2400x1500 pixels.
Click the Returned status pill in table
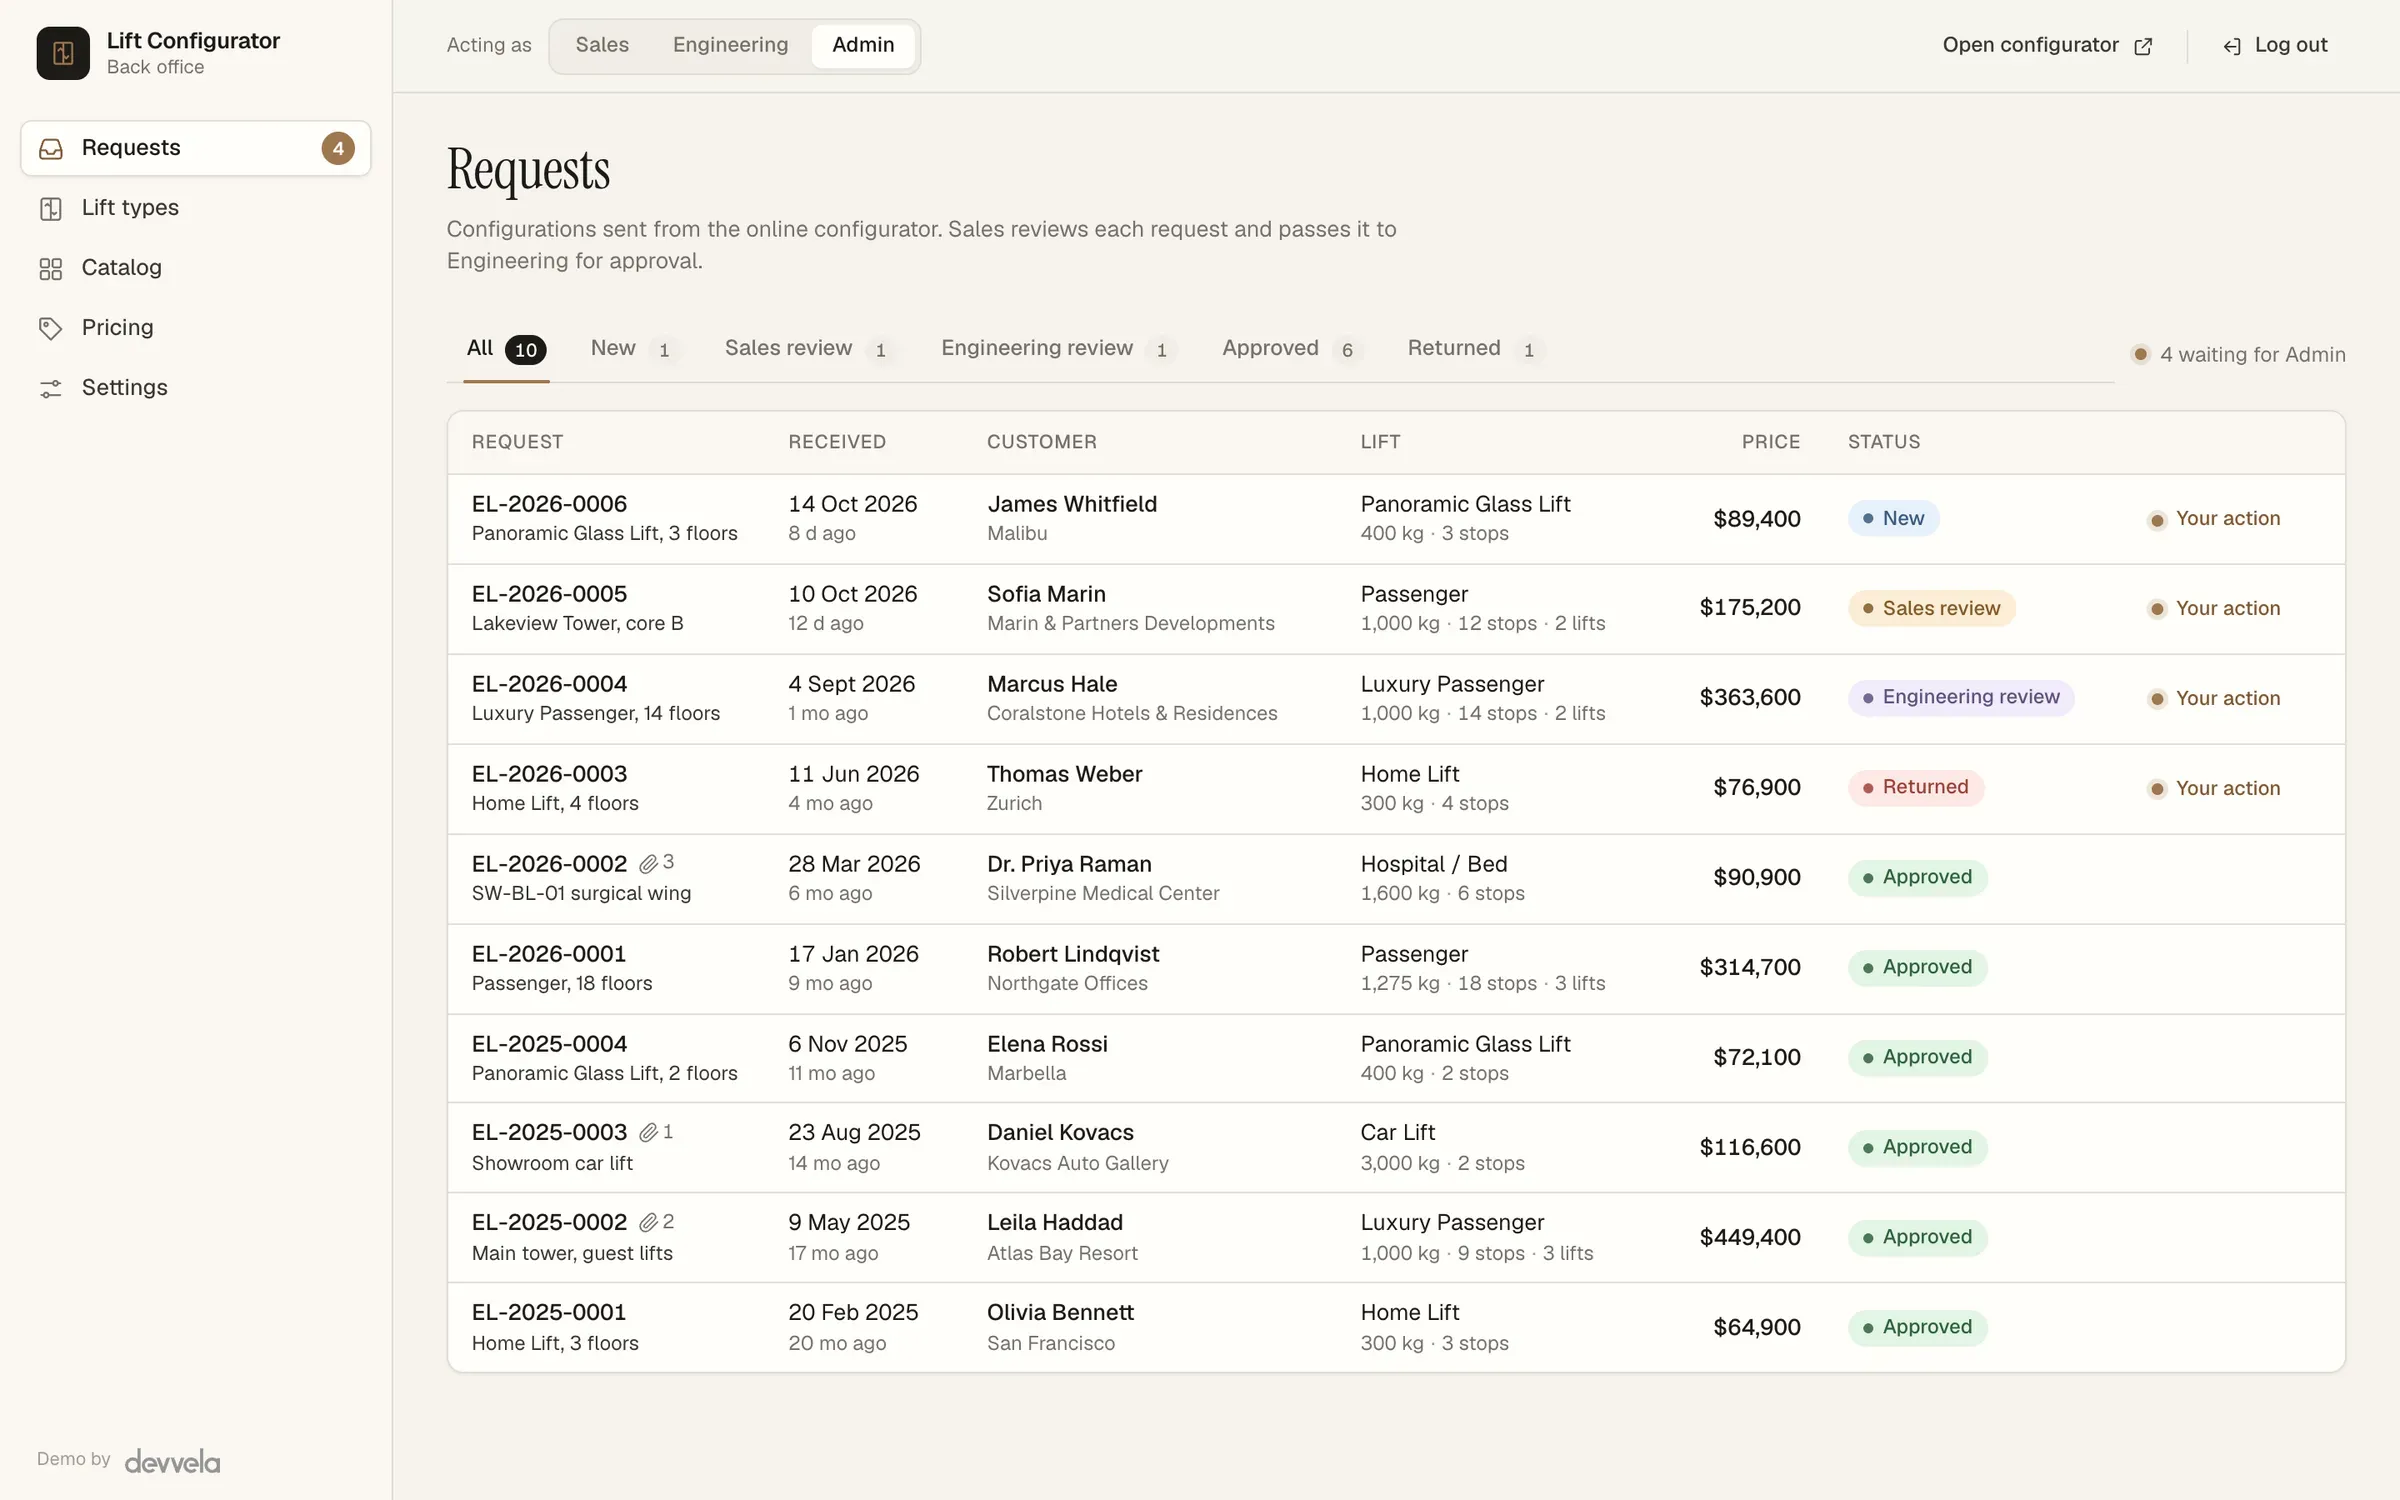click(x=1916, y=787)
